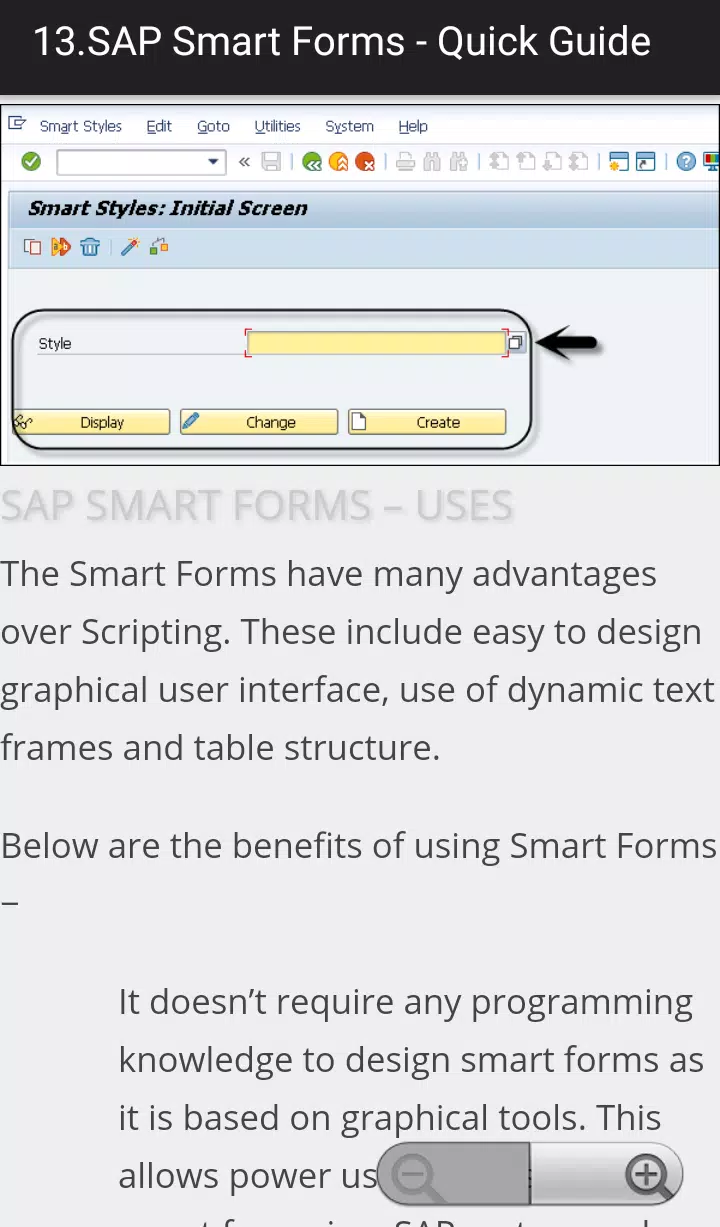The height and width of the screenshot is (1227, 720).
Task: Open the Goto menu
Action: coord(213,126)
